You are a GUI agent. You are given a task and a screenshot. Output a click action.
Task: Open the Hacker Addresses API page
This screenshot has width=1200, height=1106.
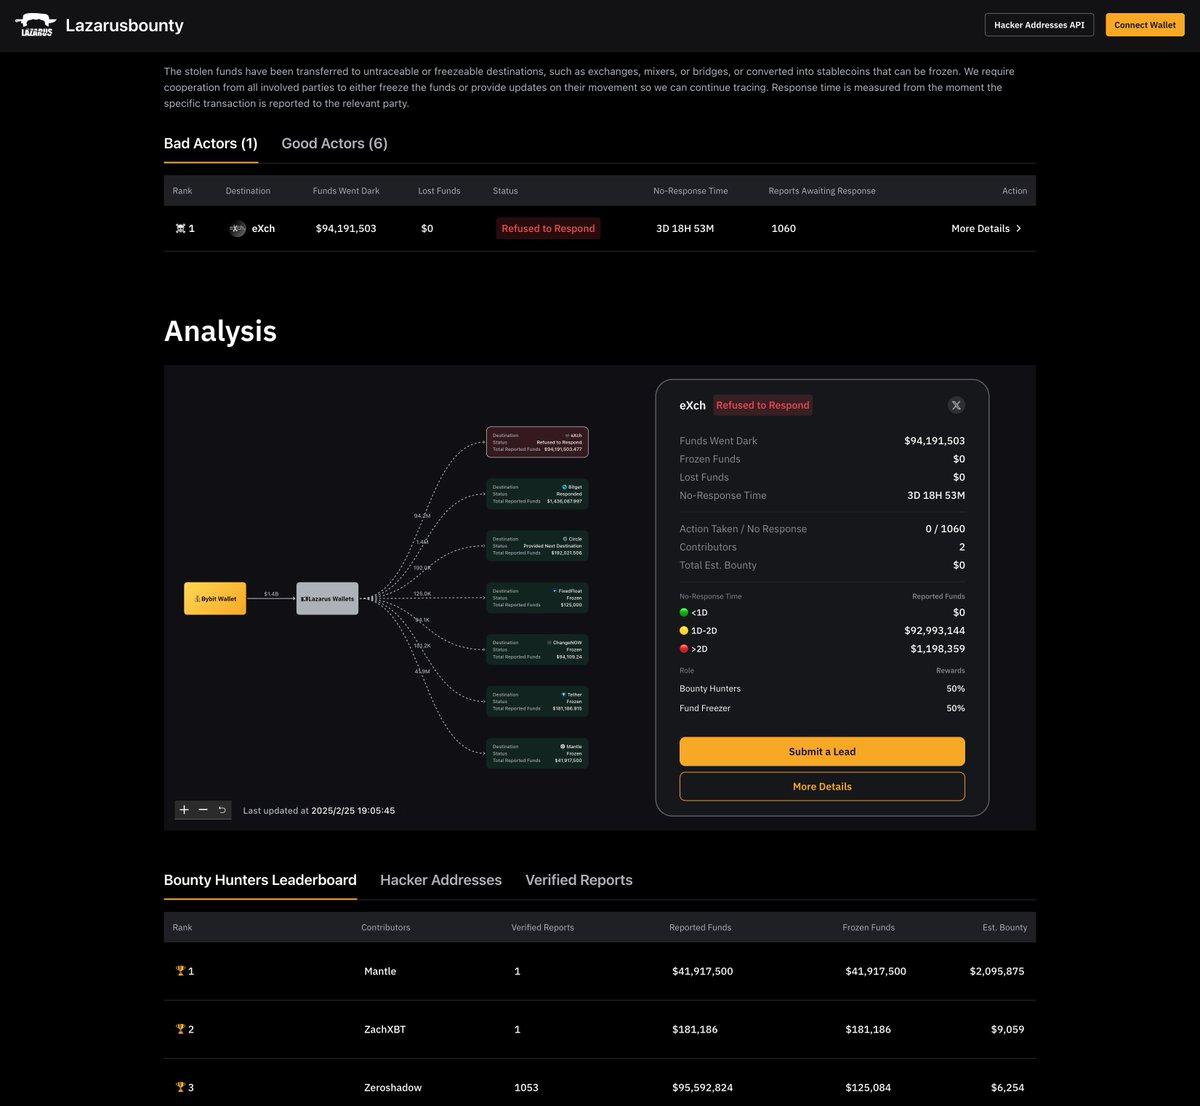[x=1039, y=24]
